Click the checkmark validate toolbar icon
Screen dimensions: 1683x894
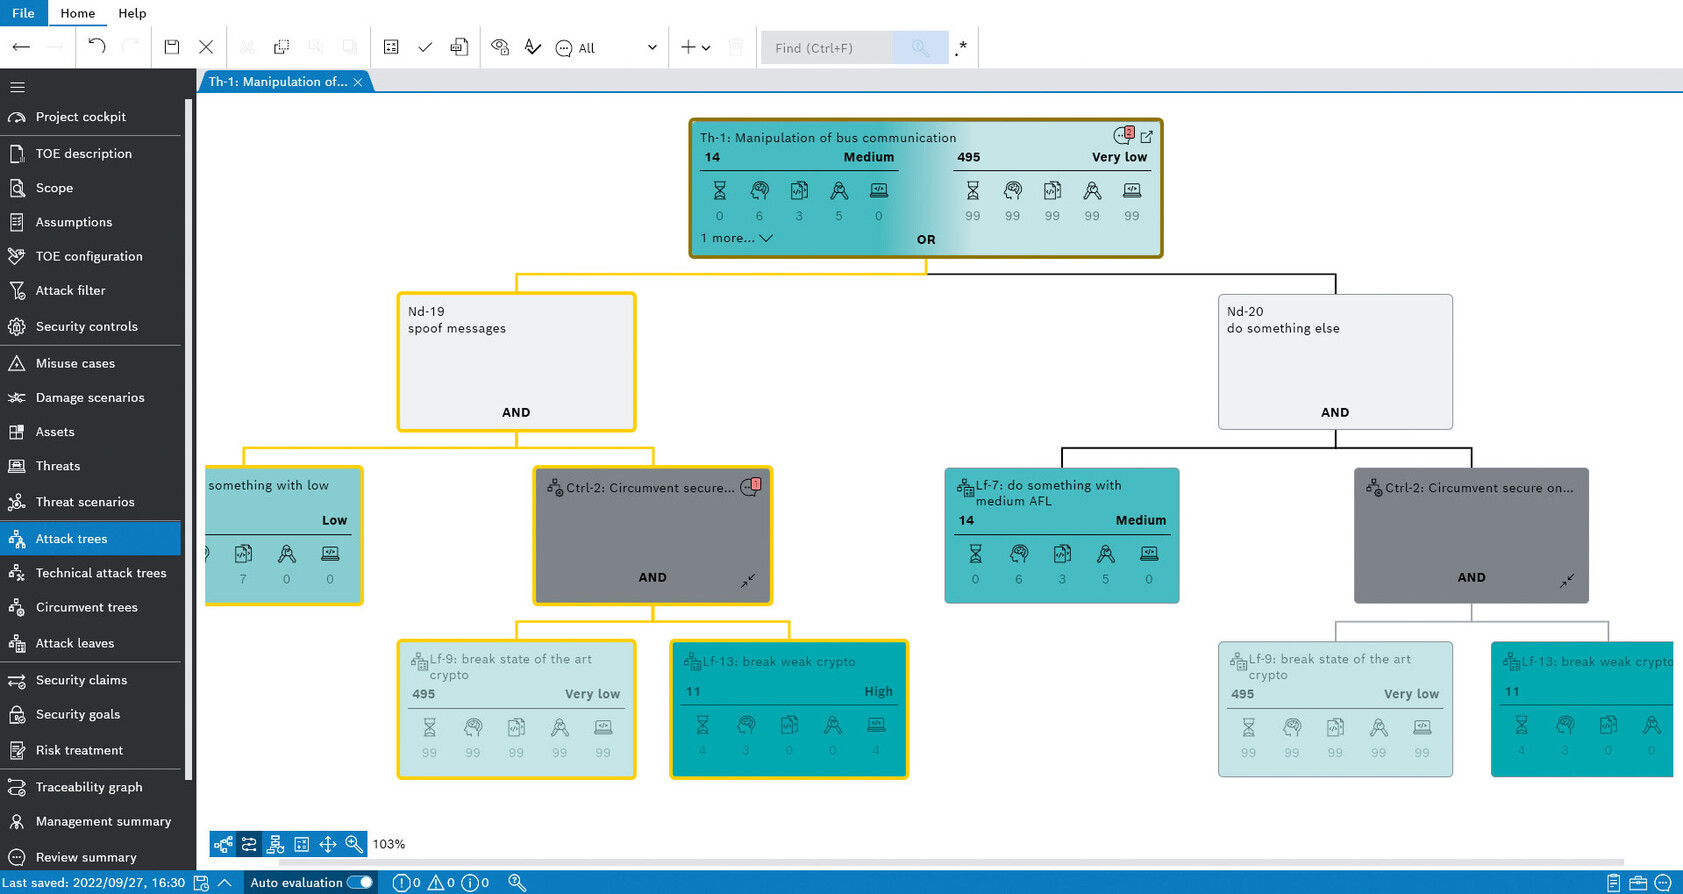point(425,47)
